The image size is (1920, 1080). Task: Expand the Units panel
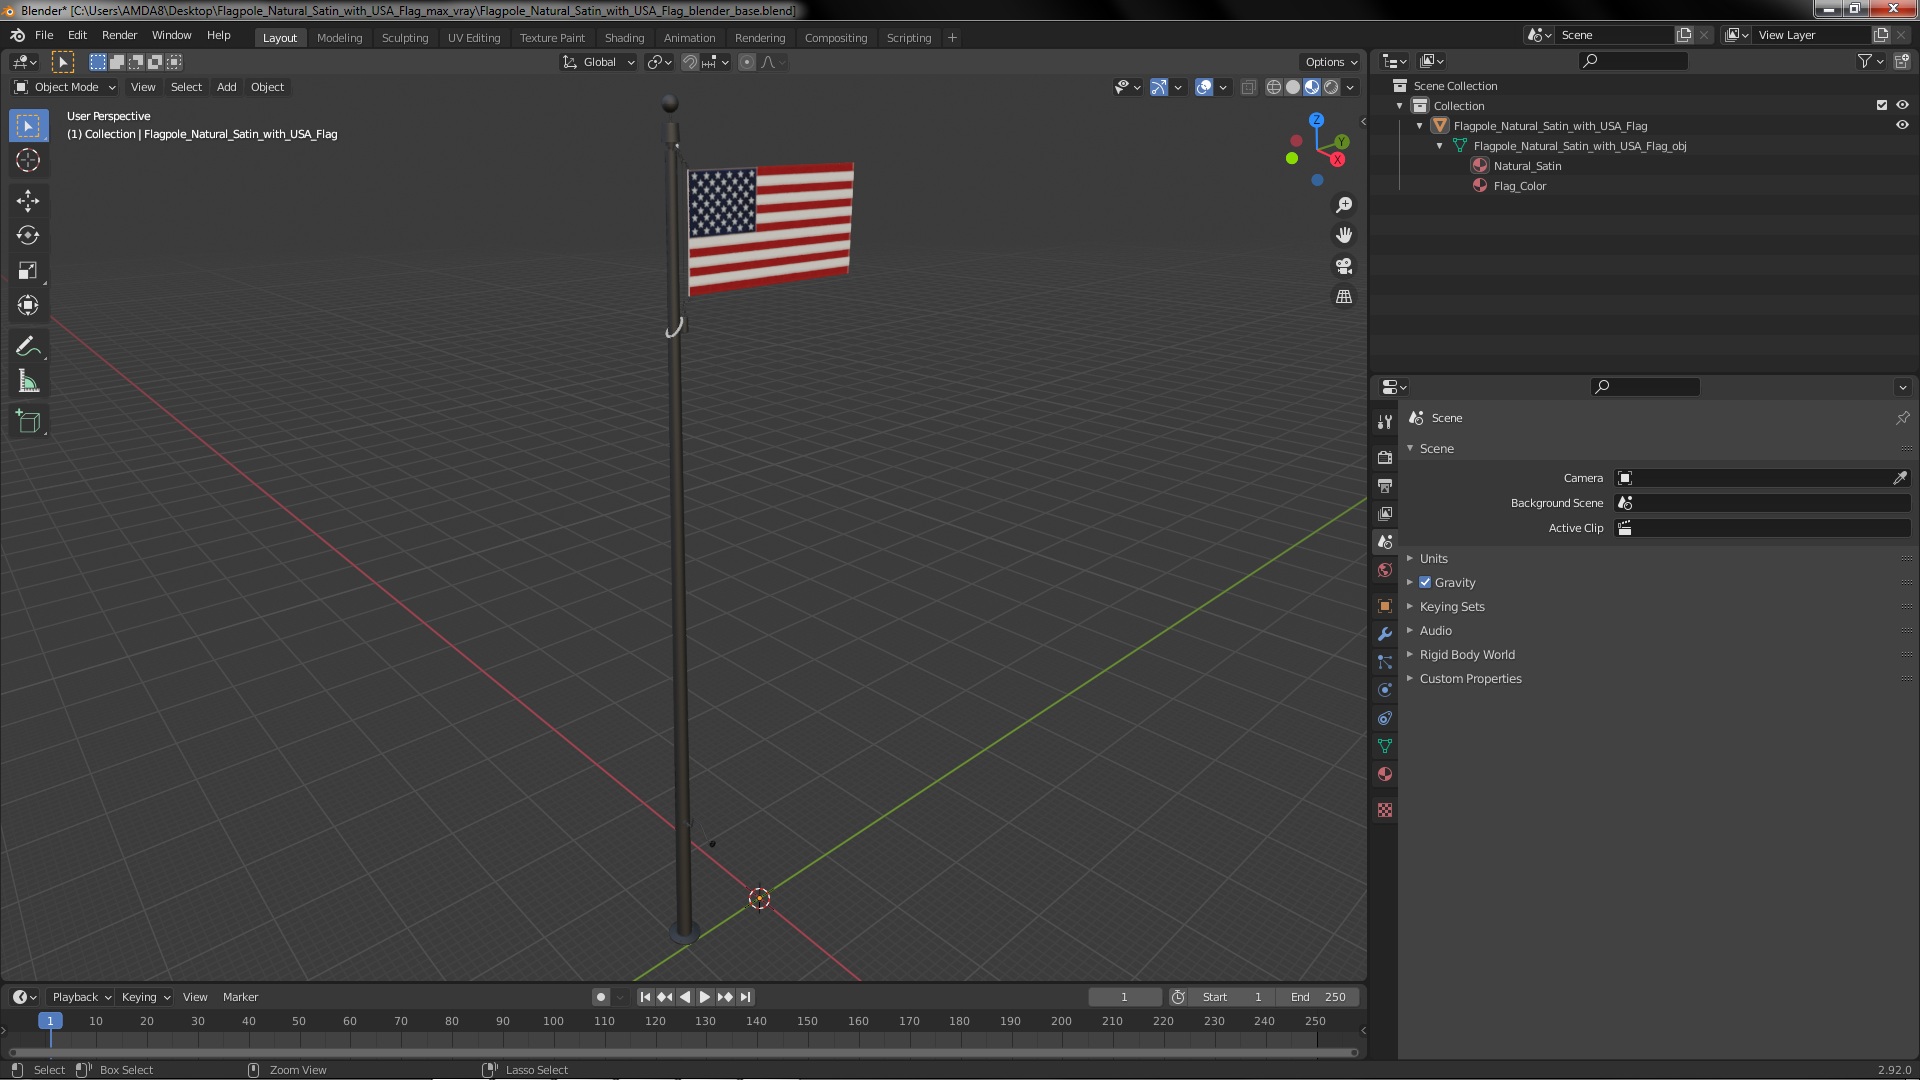pos(1433,559)
